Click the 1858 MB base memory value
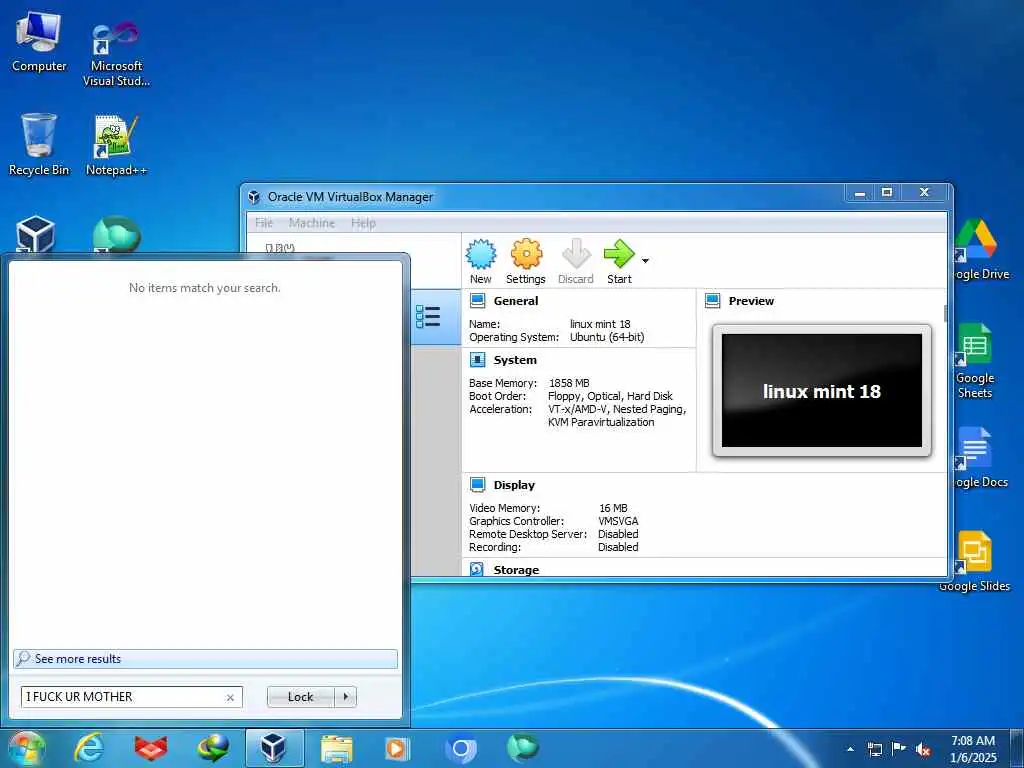This screenshot has width=1024, height=768. pos(569,383)
